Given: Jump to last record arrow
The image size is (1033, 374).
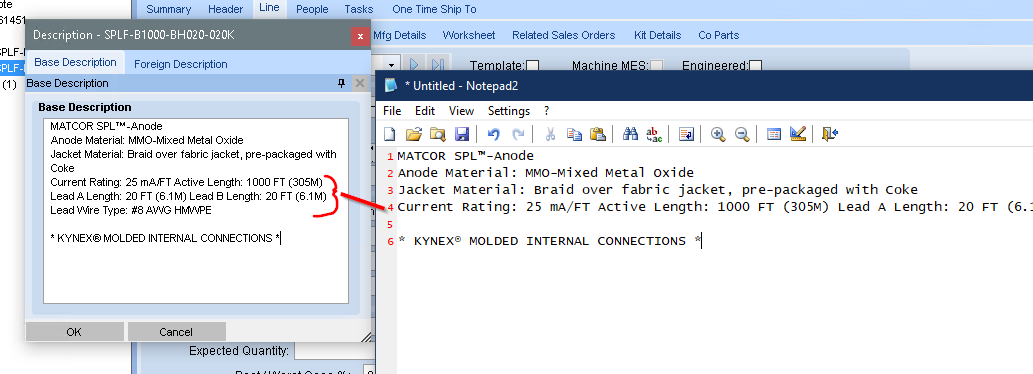Looking at the screenshot, I should [437, 65].
